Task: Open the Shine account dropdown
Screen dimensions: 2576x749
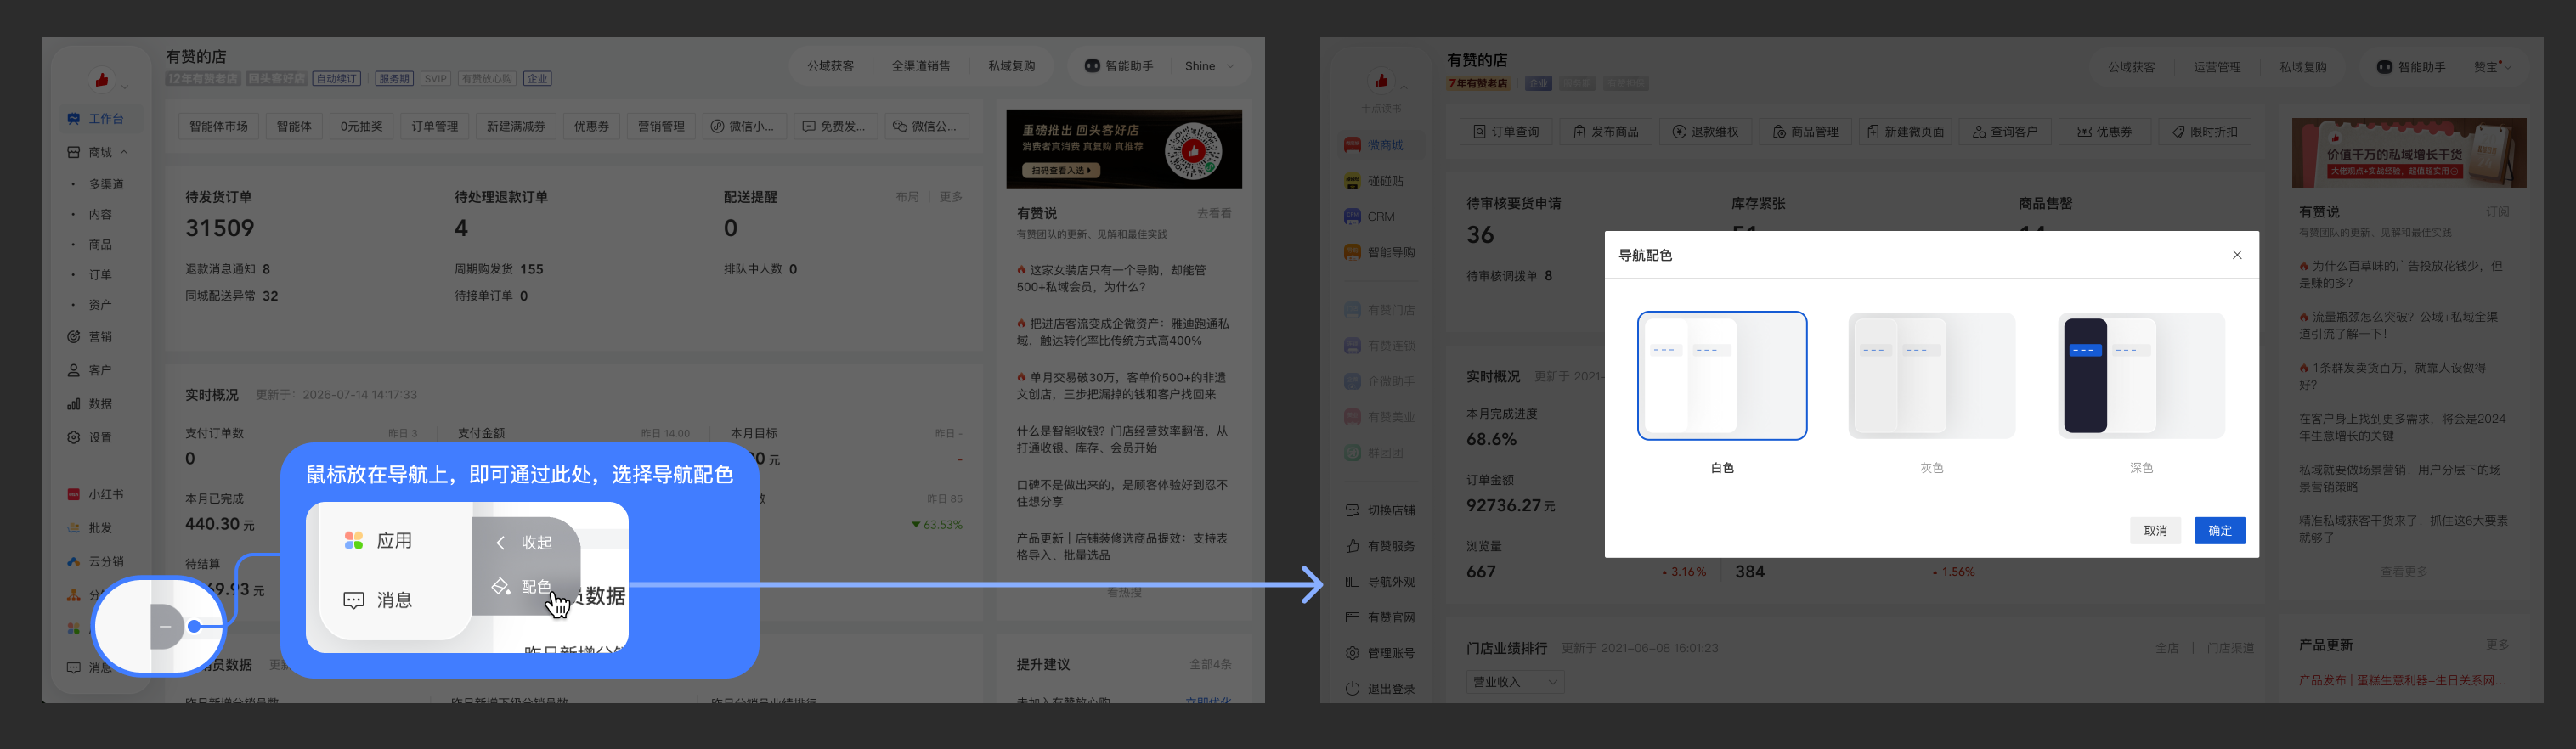Action: 1210,66
